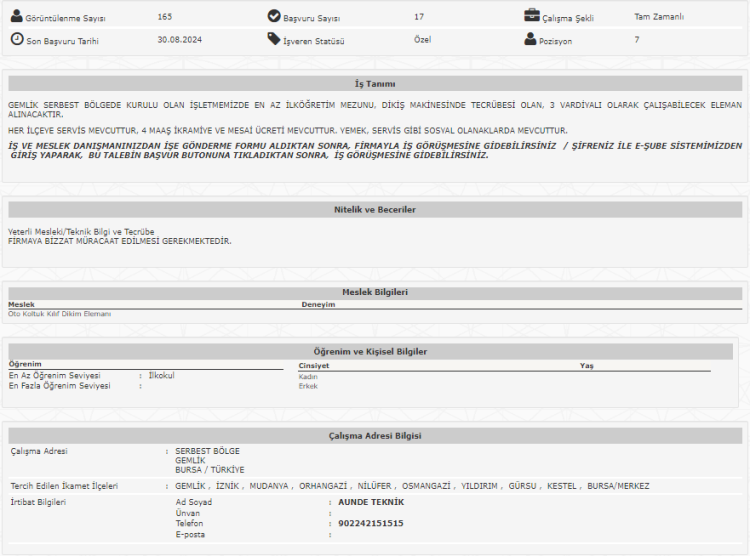
Task: Click the clock icon beside Son Başvuru Tarihi
Action: point(17,39)
